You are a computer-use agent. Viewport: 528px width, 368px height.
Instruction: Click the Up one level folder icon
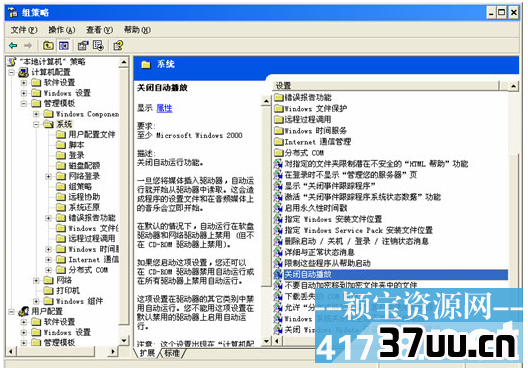48,45
